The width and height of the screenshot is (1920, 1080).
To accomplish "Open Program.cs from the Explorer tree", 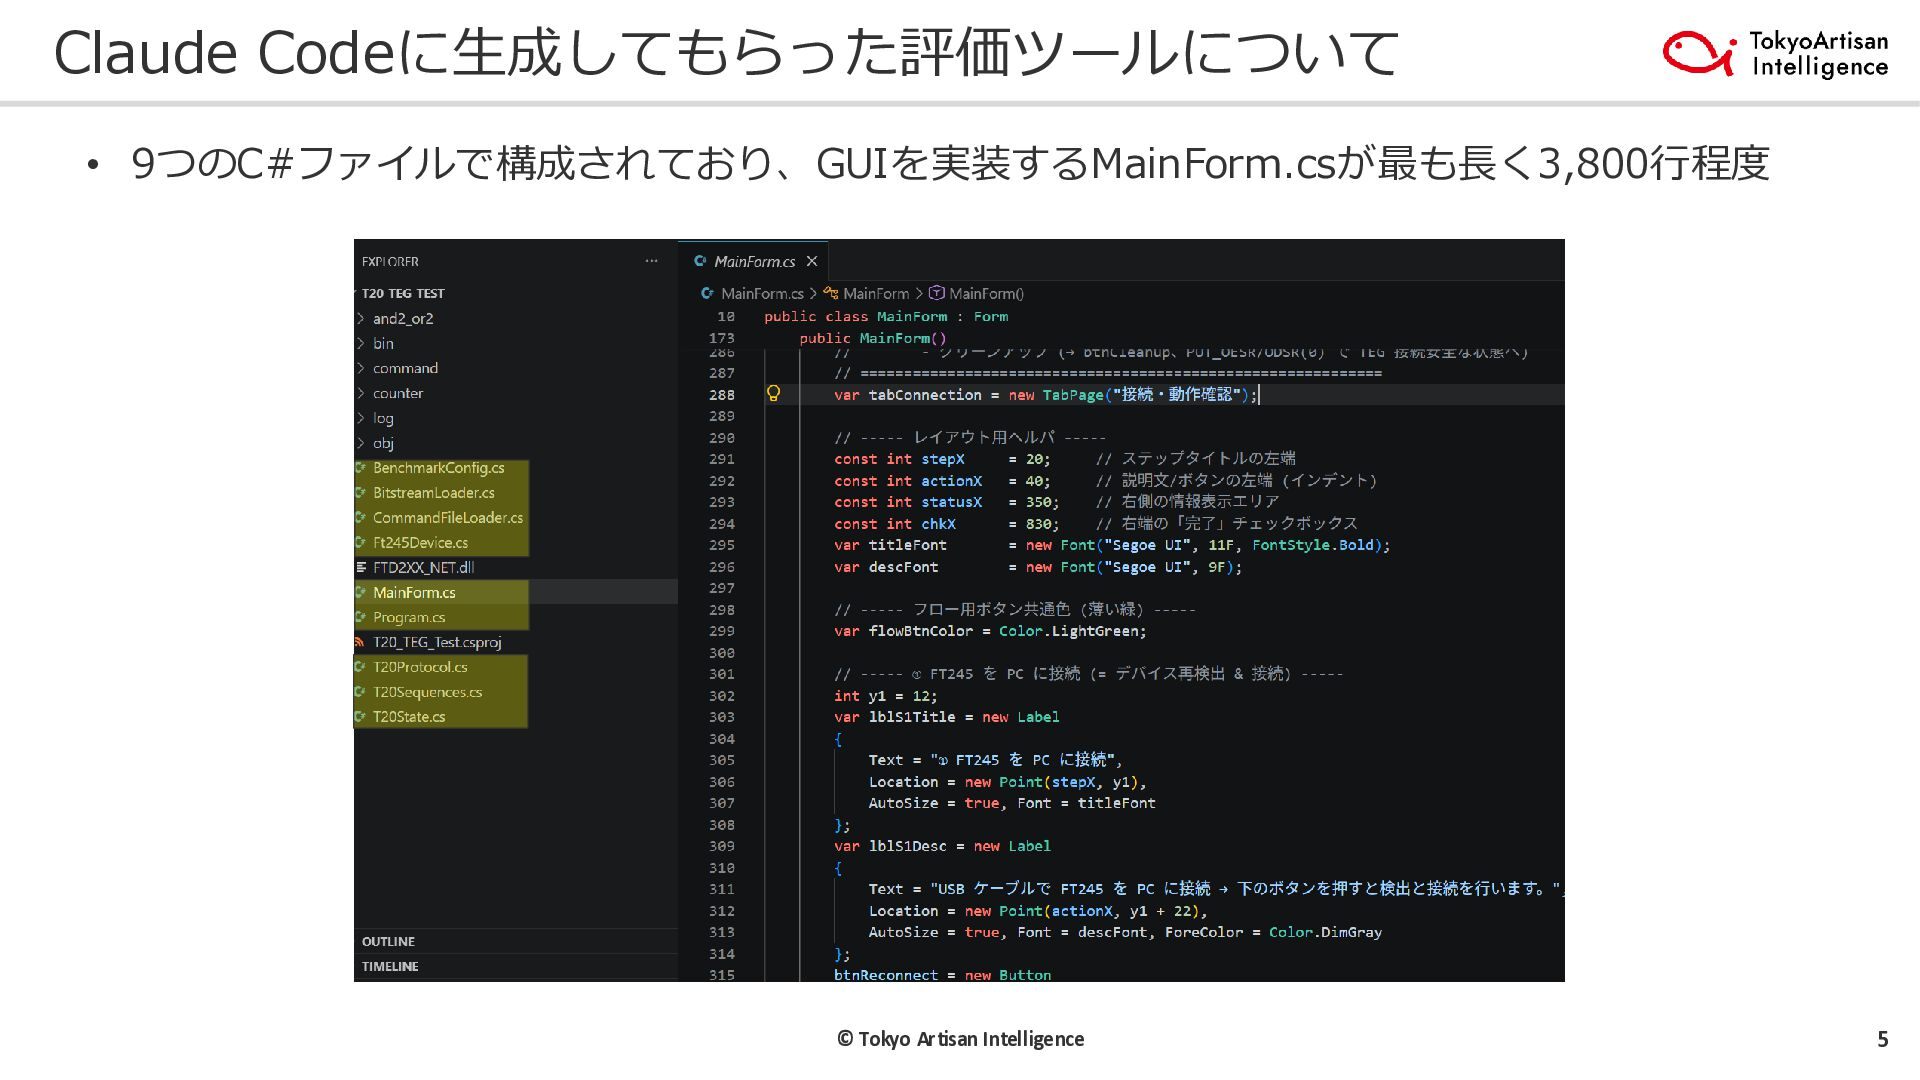I will pyautogui.click(x=409, y=618).
